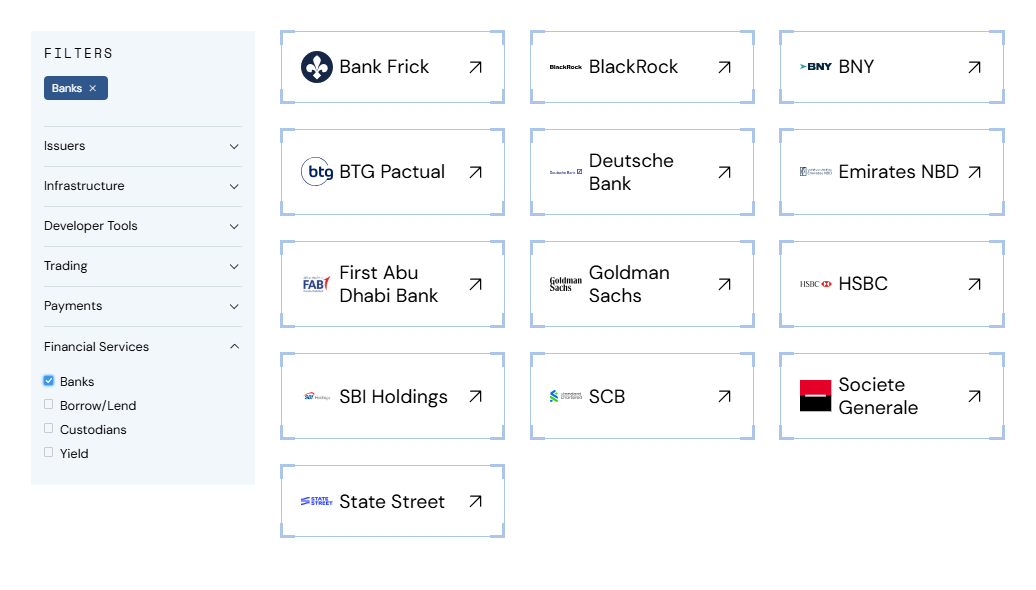Remove the Banks filter tag
This screenshot has width=1036, height=590.
(x=93, y=88)
